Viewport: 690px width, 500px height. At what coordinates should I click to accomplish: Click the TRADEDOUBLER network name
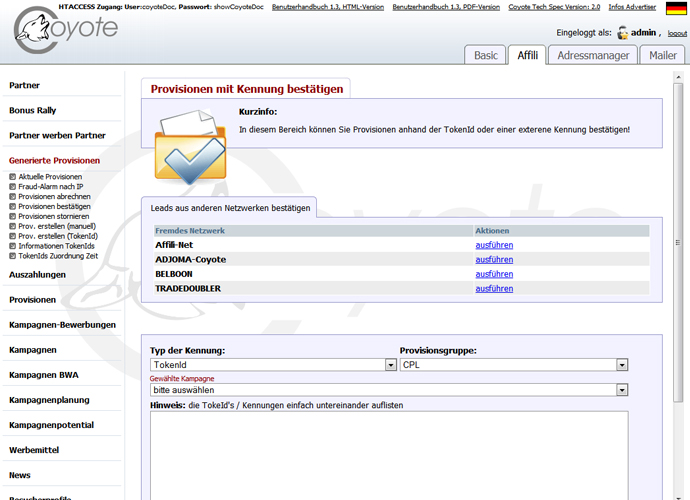point(188,289)
